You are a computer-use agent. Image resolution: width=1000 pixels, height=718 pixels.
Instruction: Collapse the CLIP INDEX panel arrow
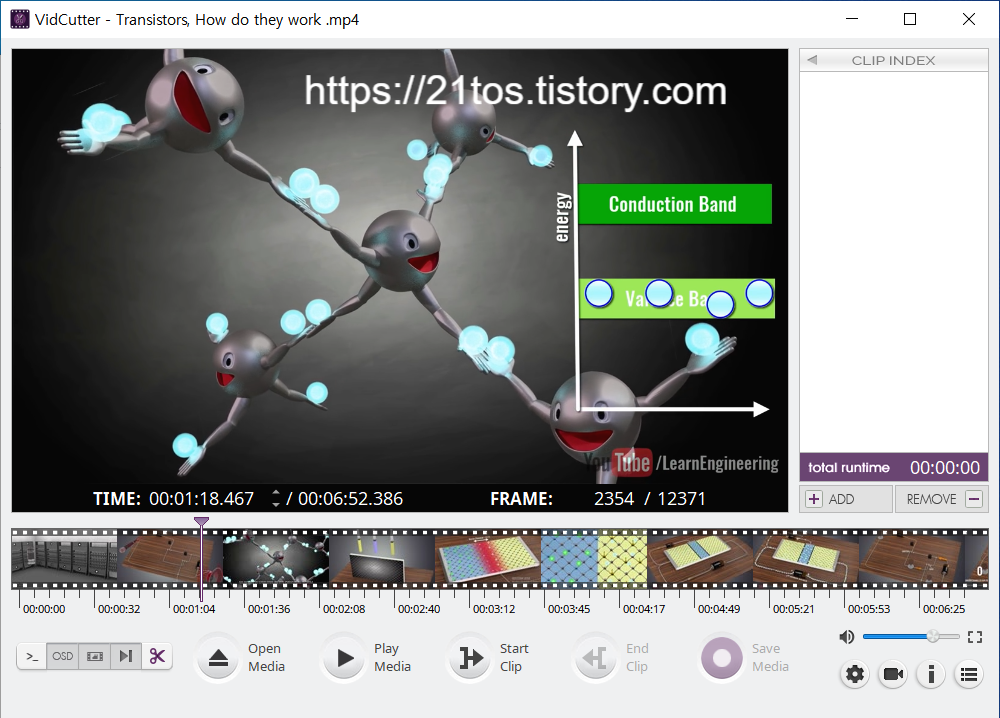pos(812,60)
